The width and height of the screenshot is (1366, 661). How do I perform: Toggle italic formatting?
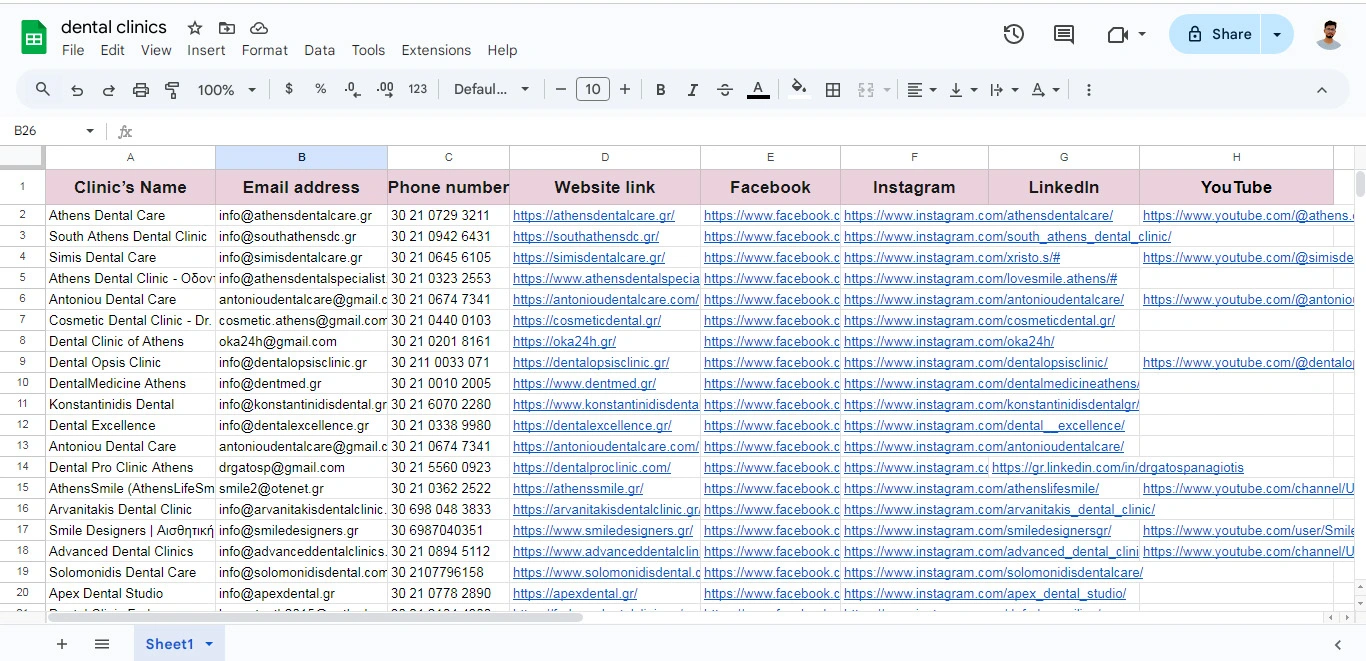tap(693, 90)
